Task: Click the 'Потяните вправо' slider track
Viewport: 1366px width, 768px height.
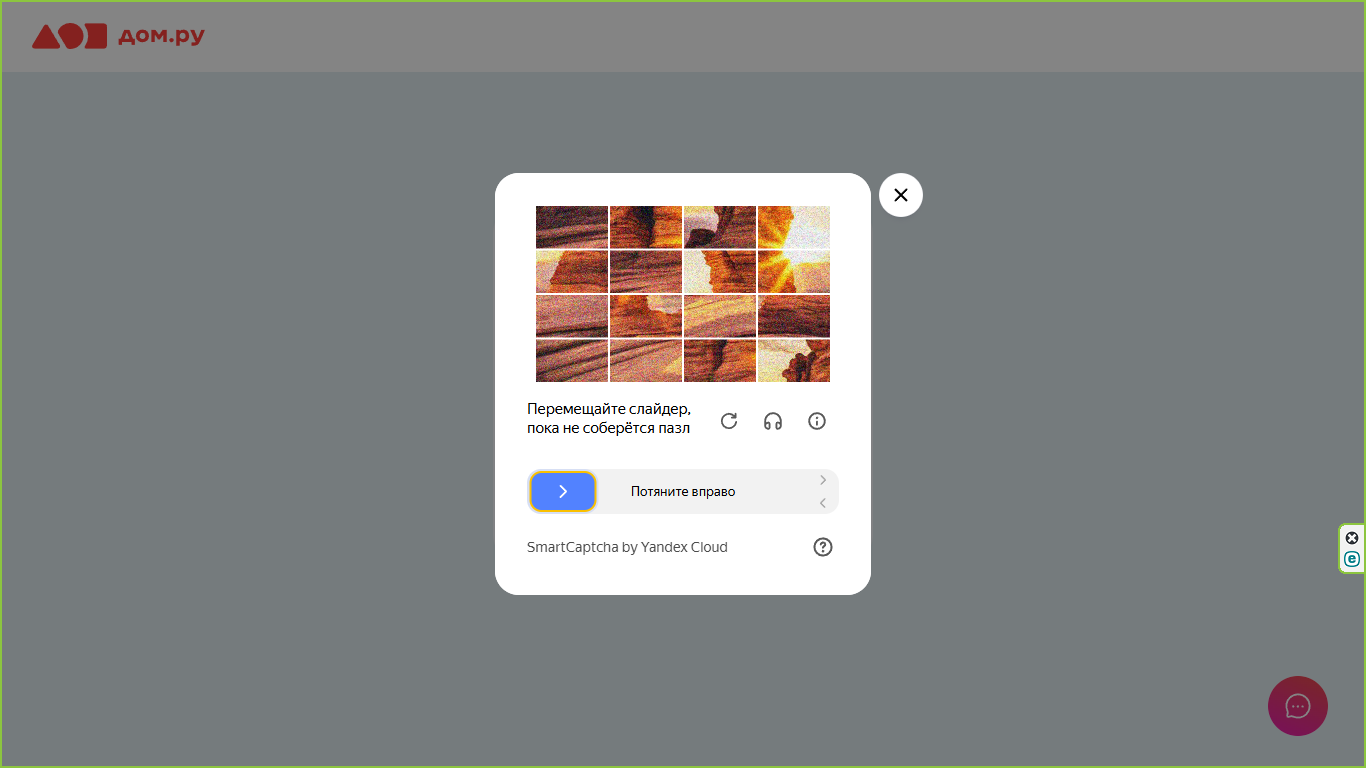Action: pyautogui.click(x=683, y=491)
